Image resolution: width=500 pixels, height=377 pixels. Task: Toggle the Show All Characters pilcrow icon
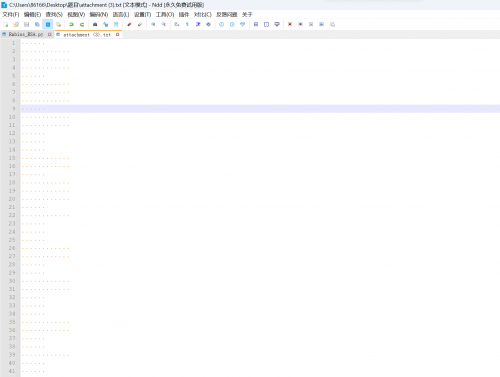click(x=187, y=24)
